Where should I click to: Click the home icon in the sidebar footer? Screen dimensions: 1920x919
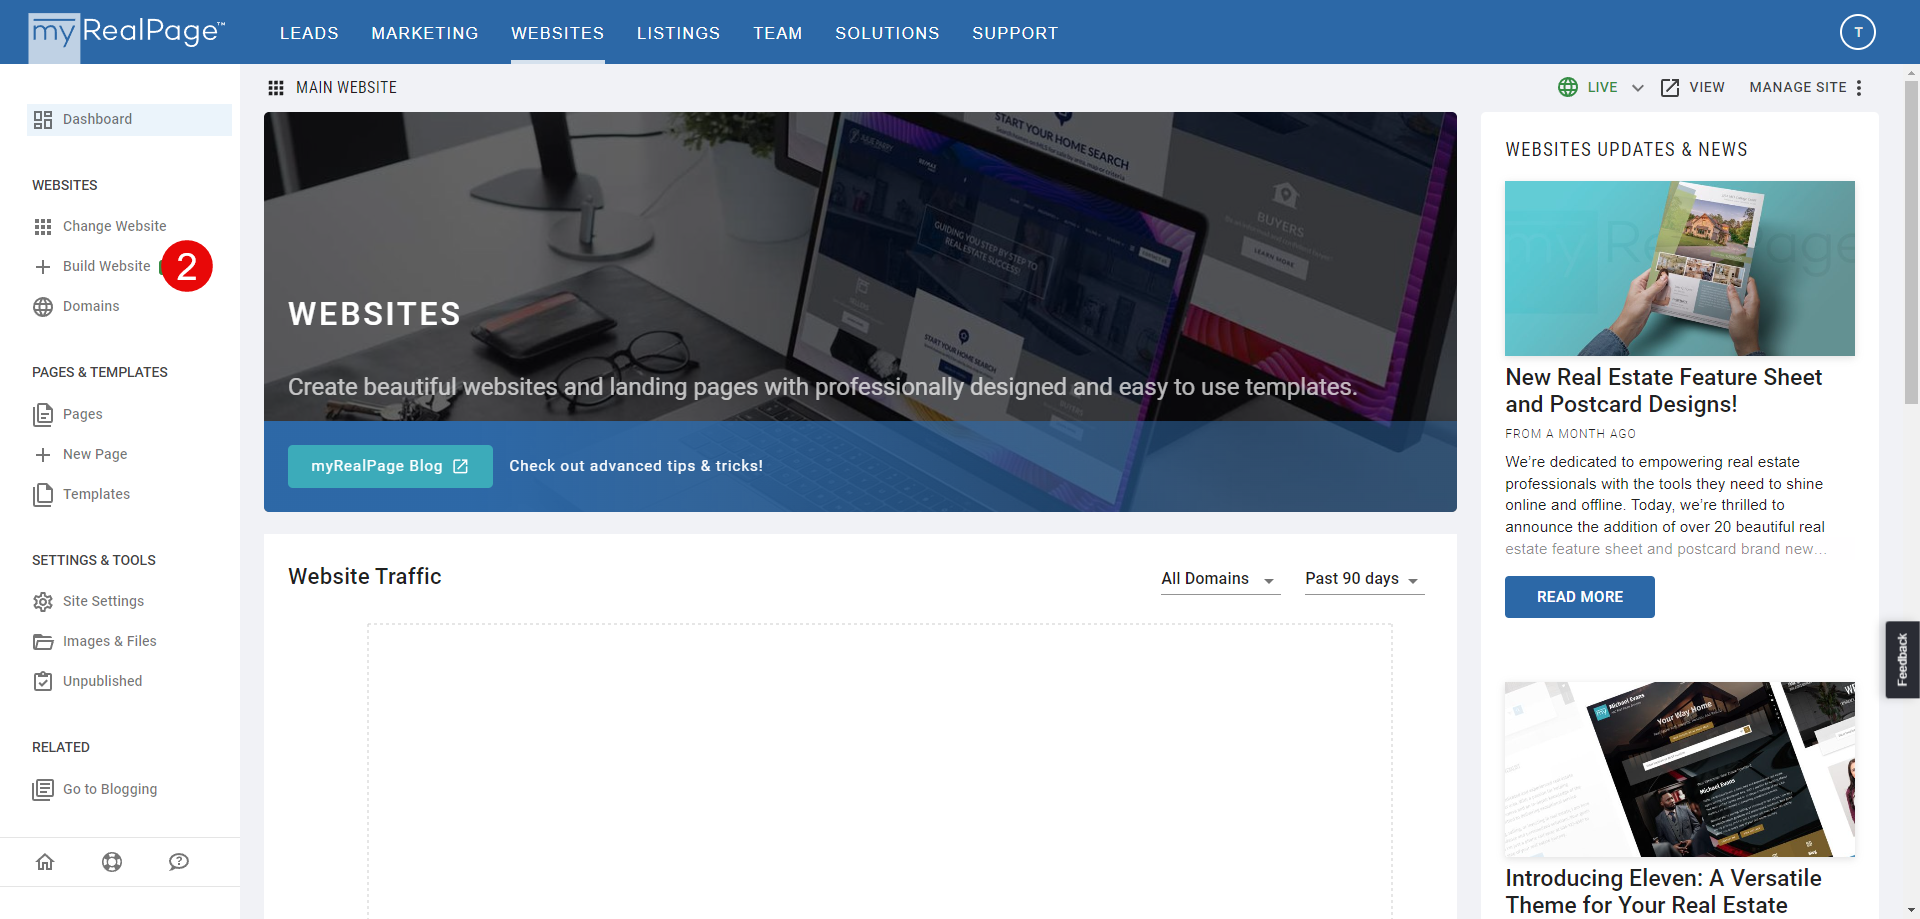[45, 862]
